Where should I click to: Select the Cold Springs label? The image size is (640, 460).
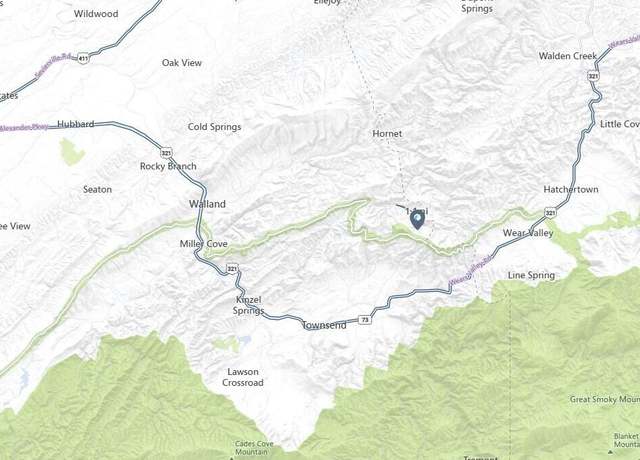click(214, 127)
